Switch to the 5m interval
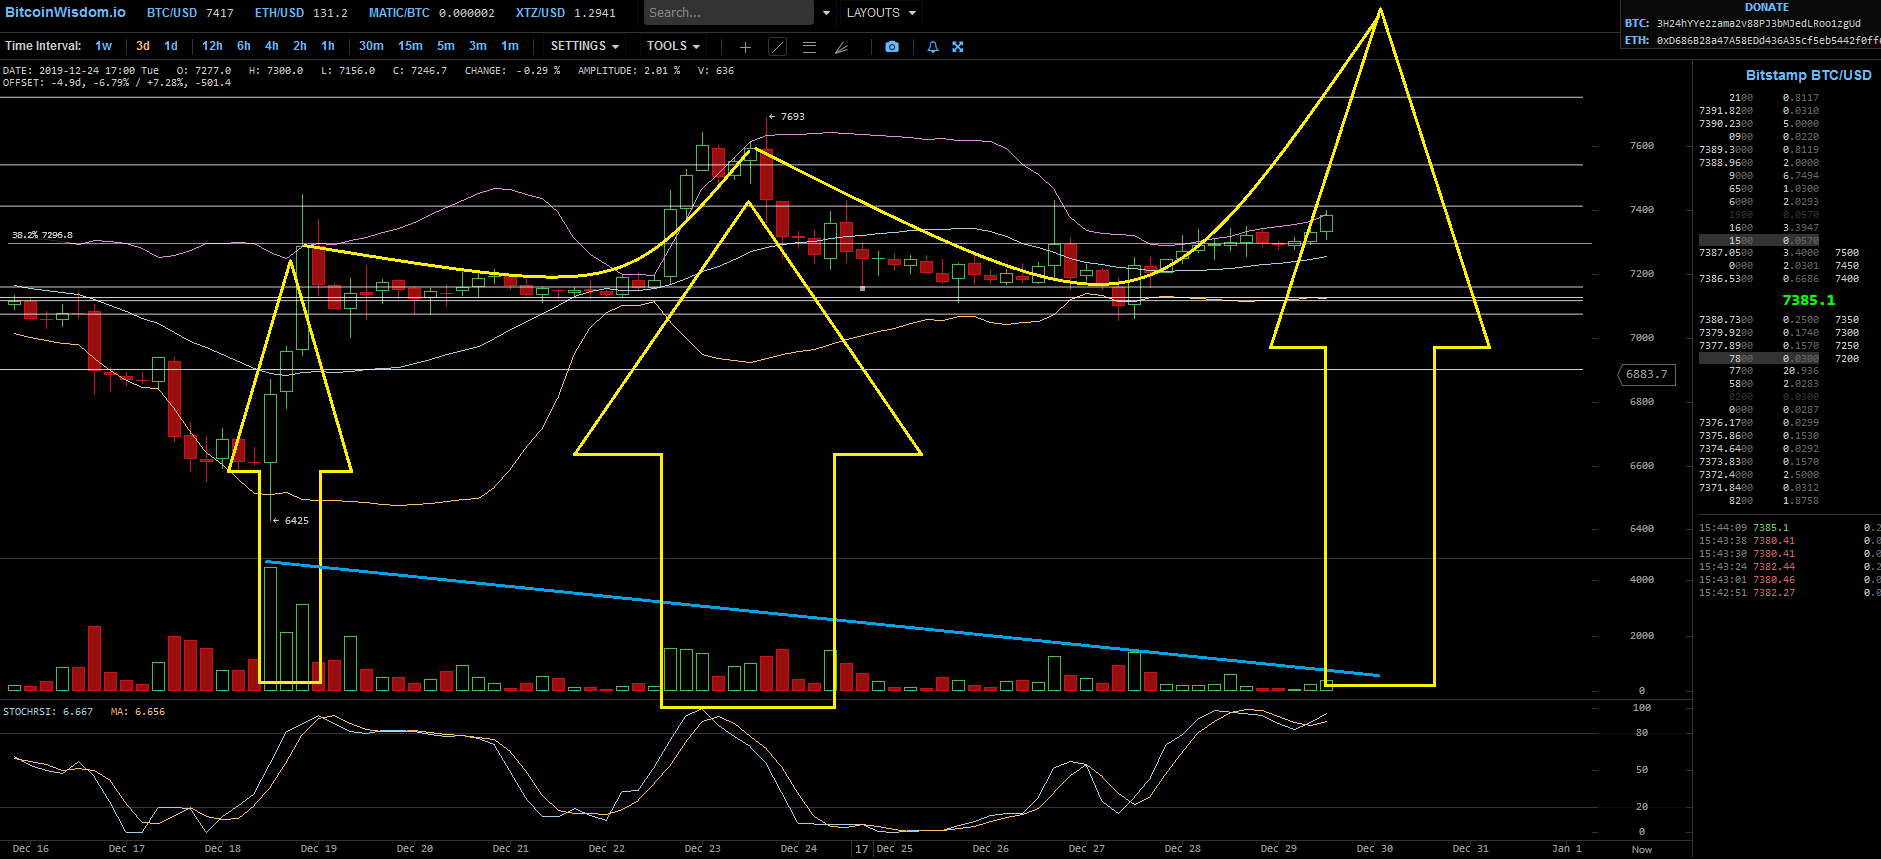This screenshot has width=1881, height=859. point(446,46)
